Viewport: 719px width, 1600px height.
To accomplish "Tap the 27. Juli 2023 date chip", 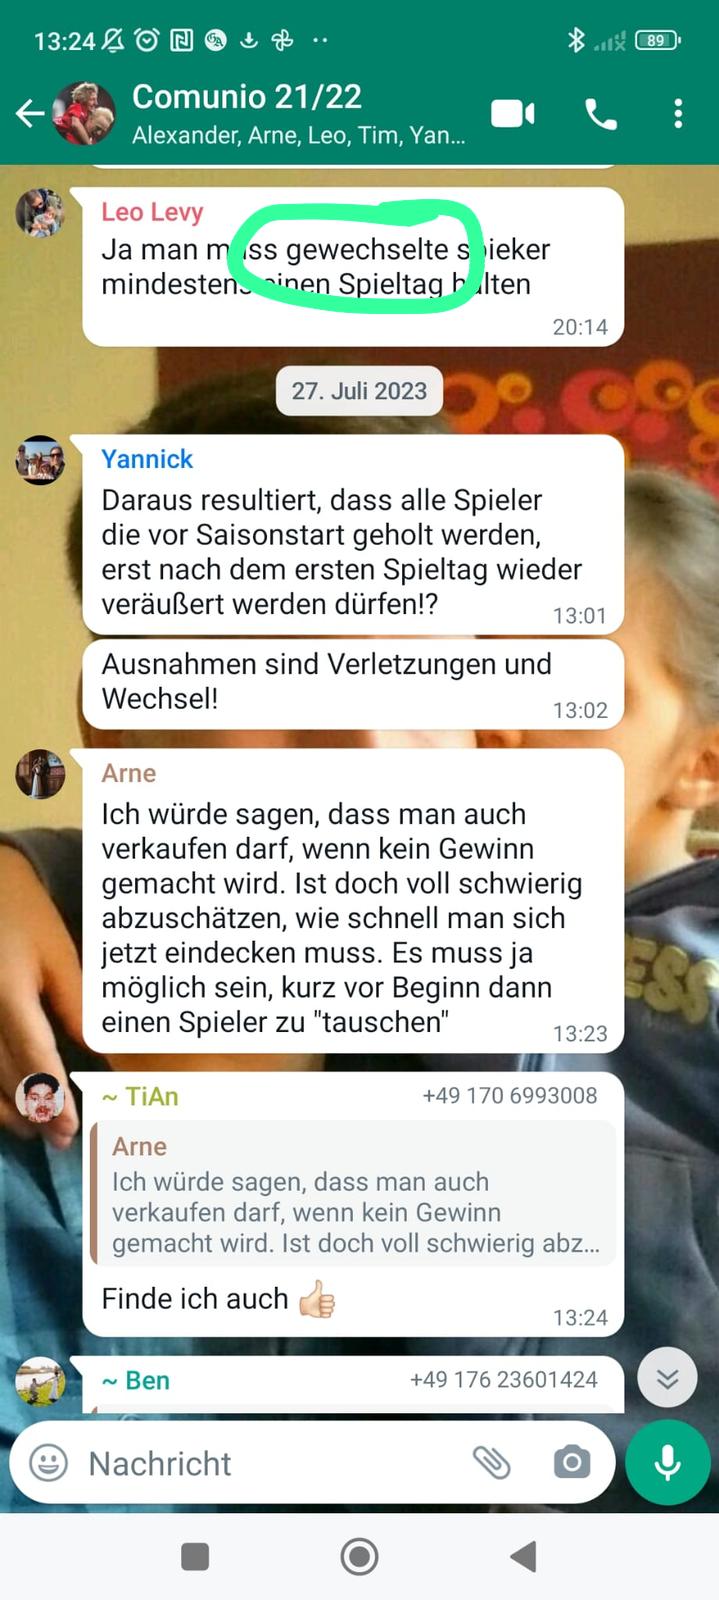I will (x=359, y=391).
